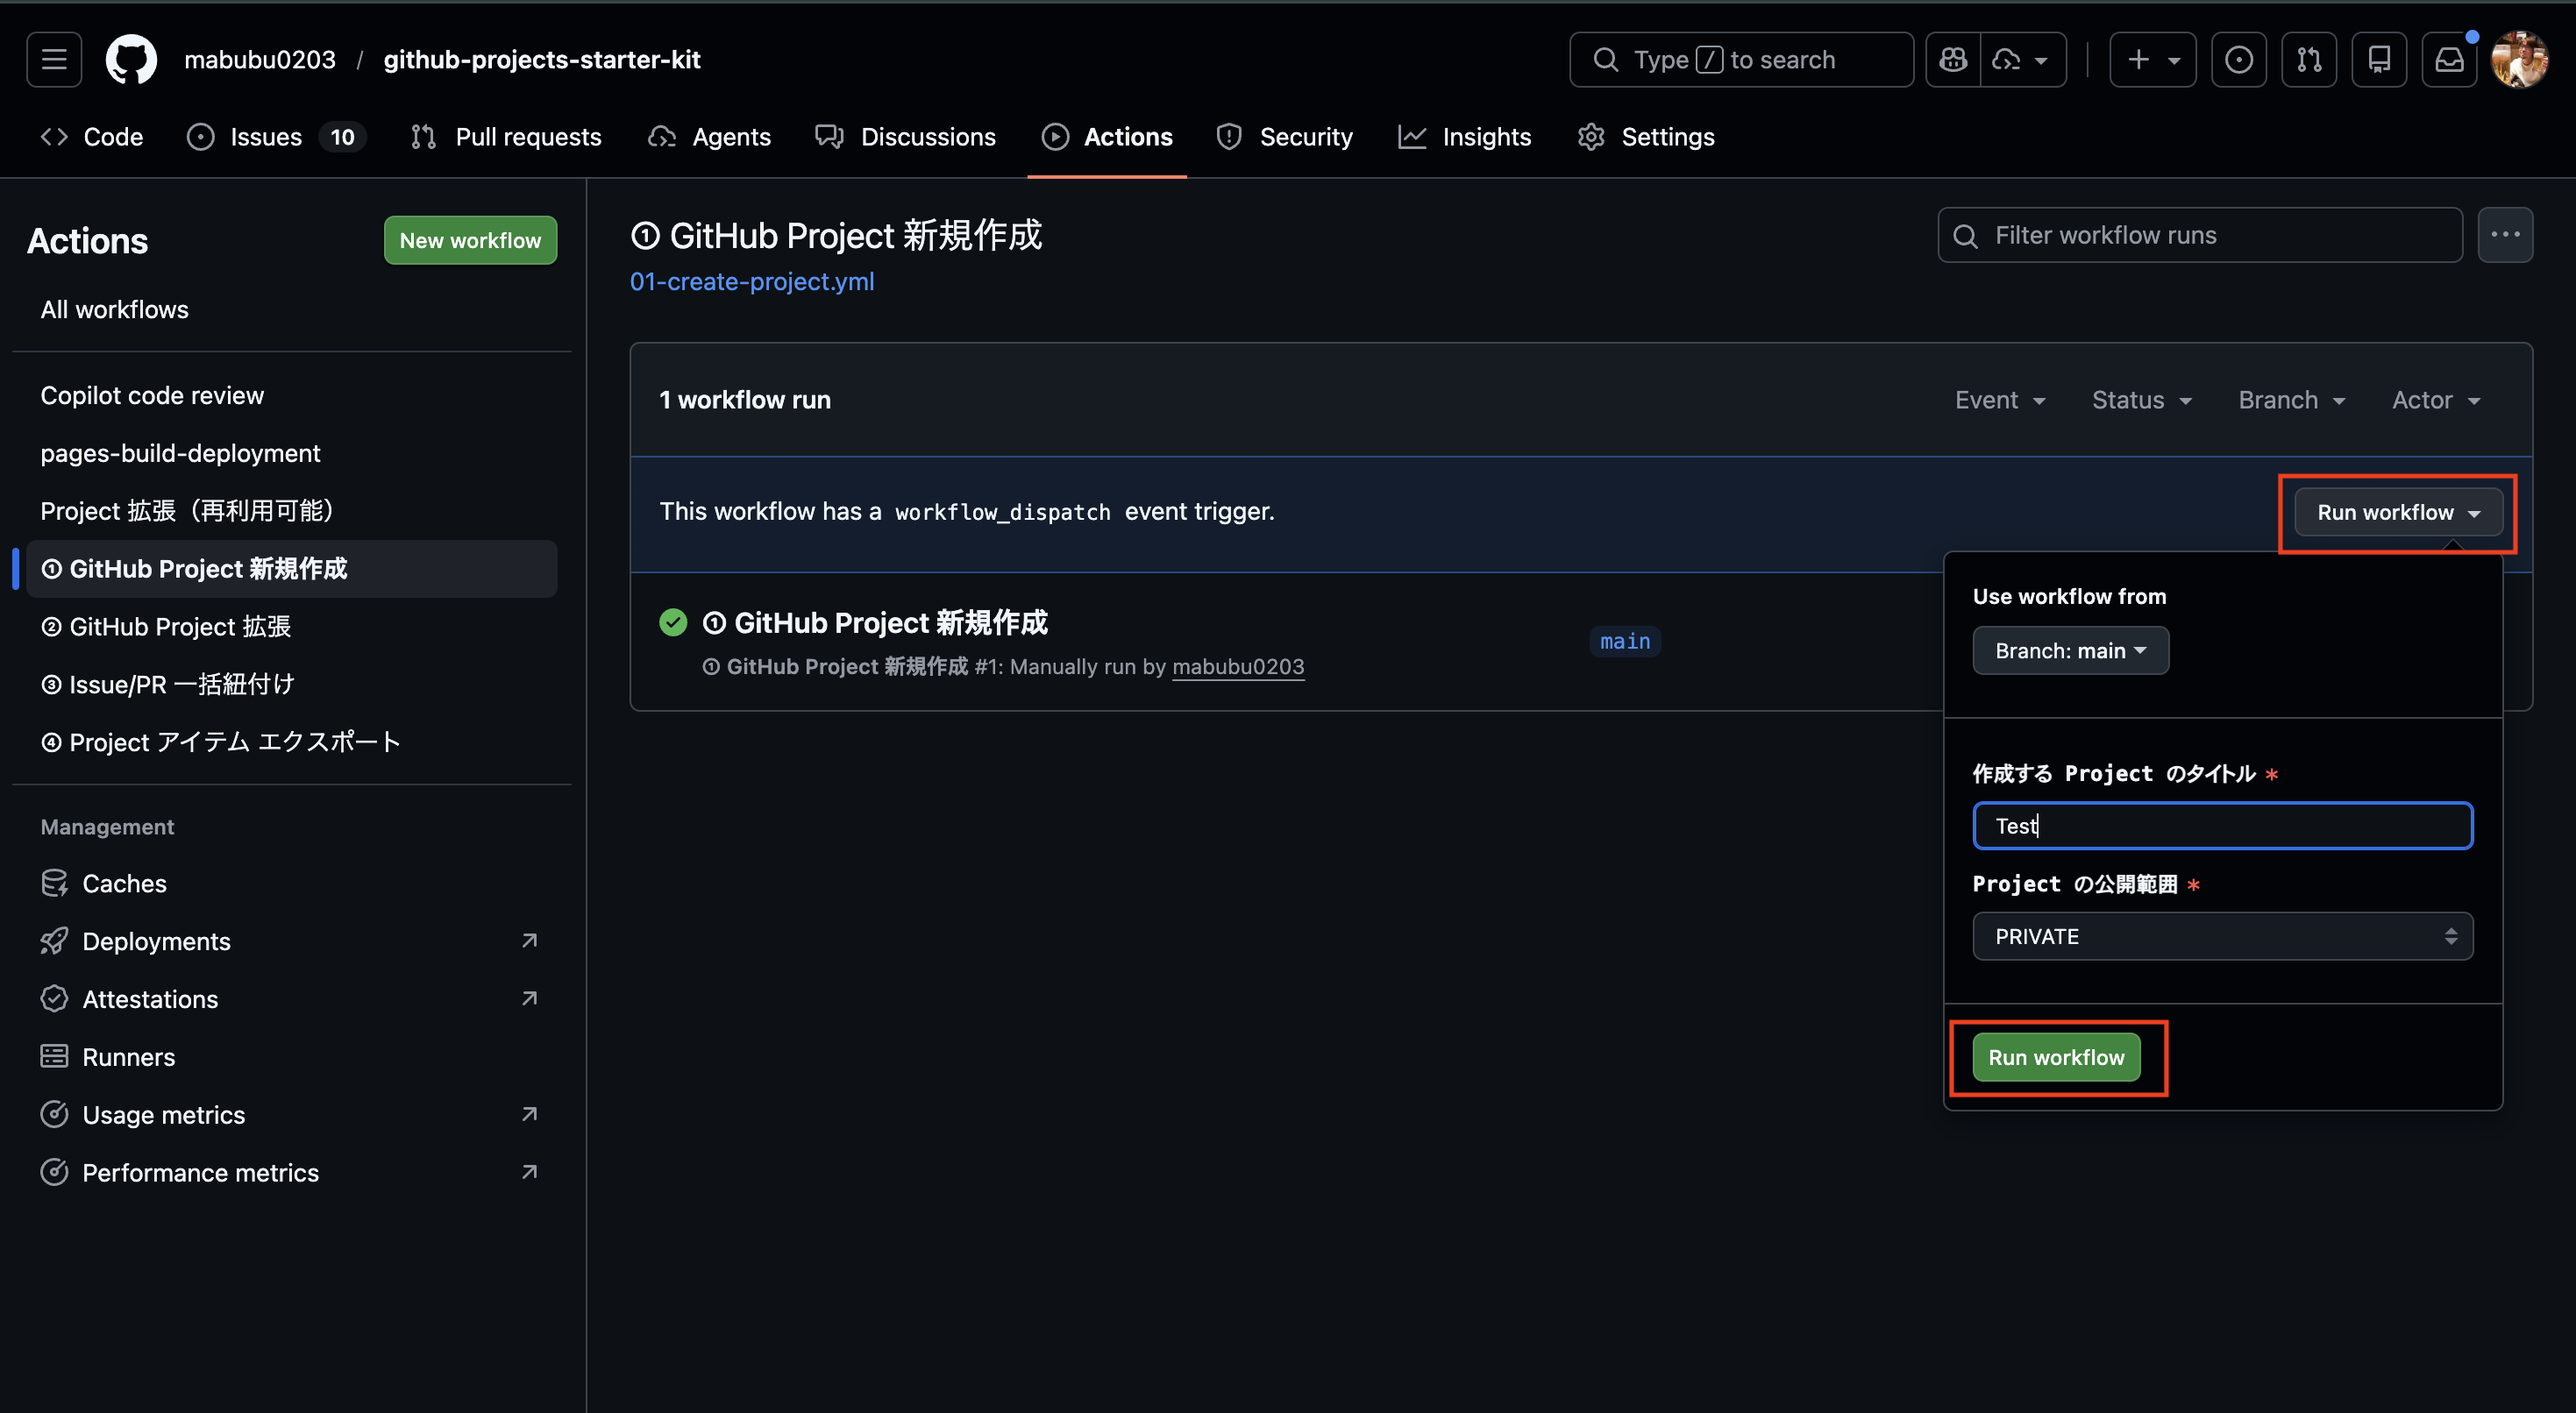Open the workflow options kebab menu
Screen dimensions: 2576x1413
[2505, 236]
